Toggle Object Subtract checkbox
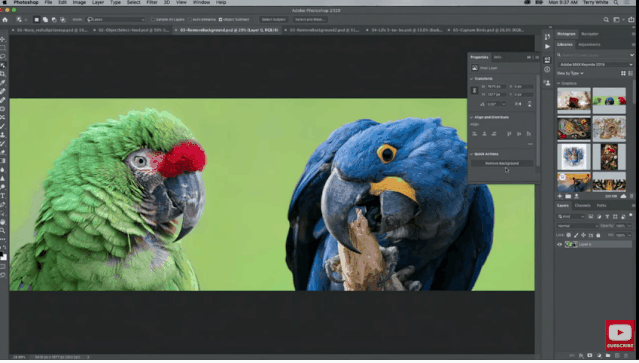This screenshot has height=363, width=639. click(220, 20)
